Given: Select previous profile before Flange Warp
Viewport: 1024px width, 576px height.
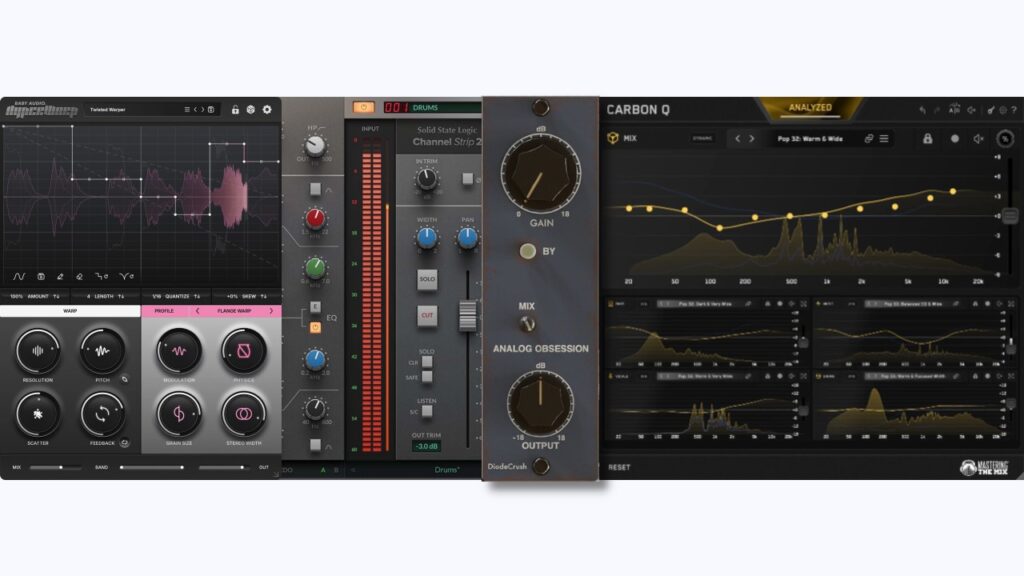Looking at the screenshot, I should pos(197,312).
